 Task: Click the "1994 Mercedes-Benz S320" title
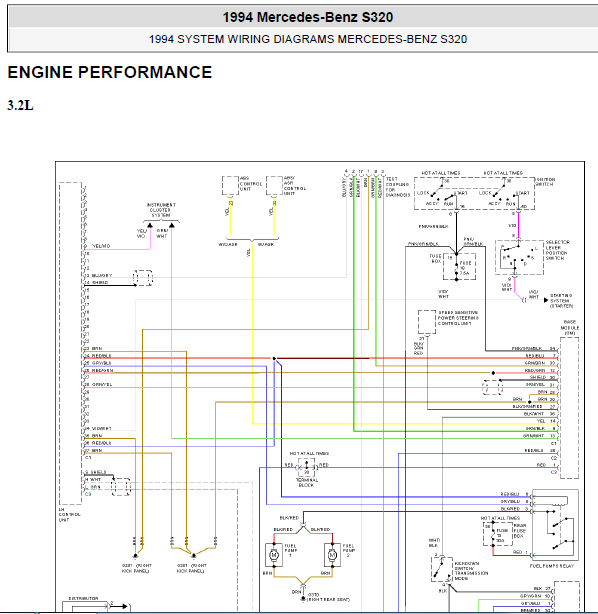click(308, 17)
